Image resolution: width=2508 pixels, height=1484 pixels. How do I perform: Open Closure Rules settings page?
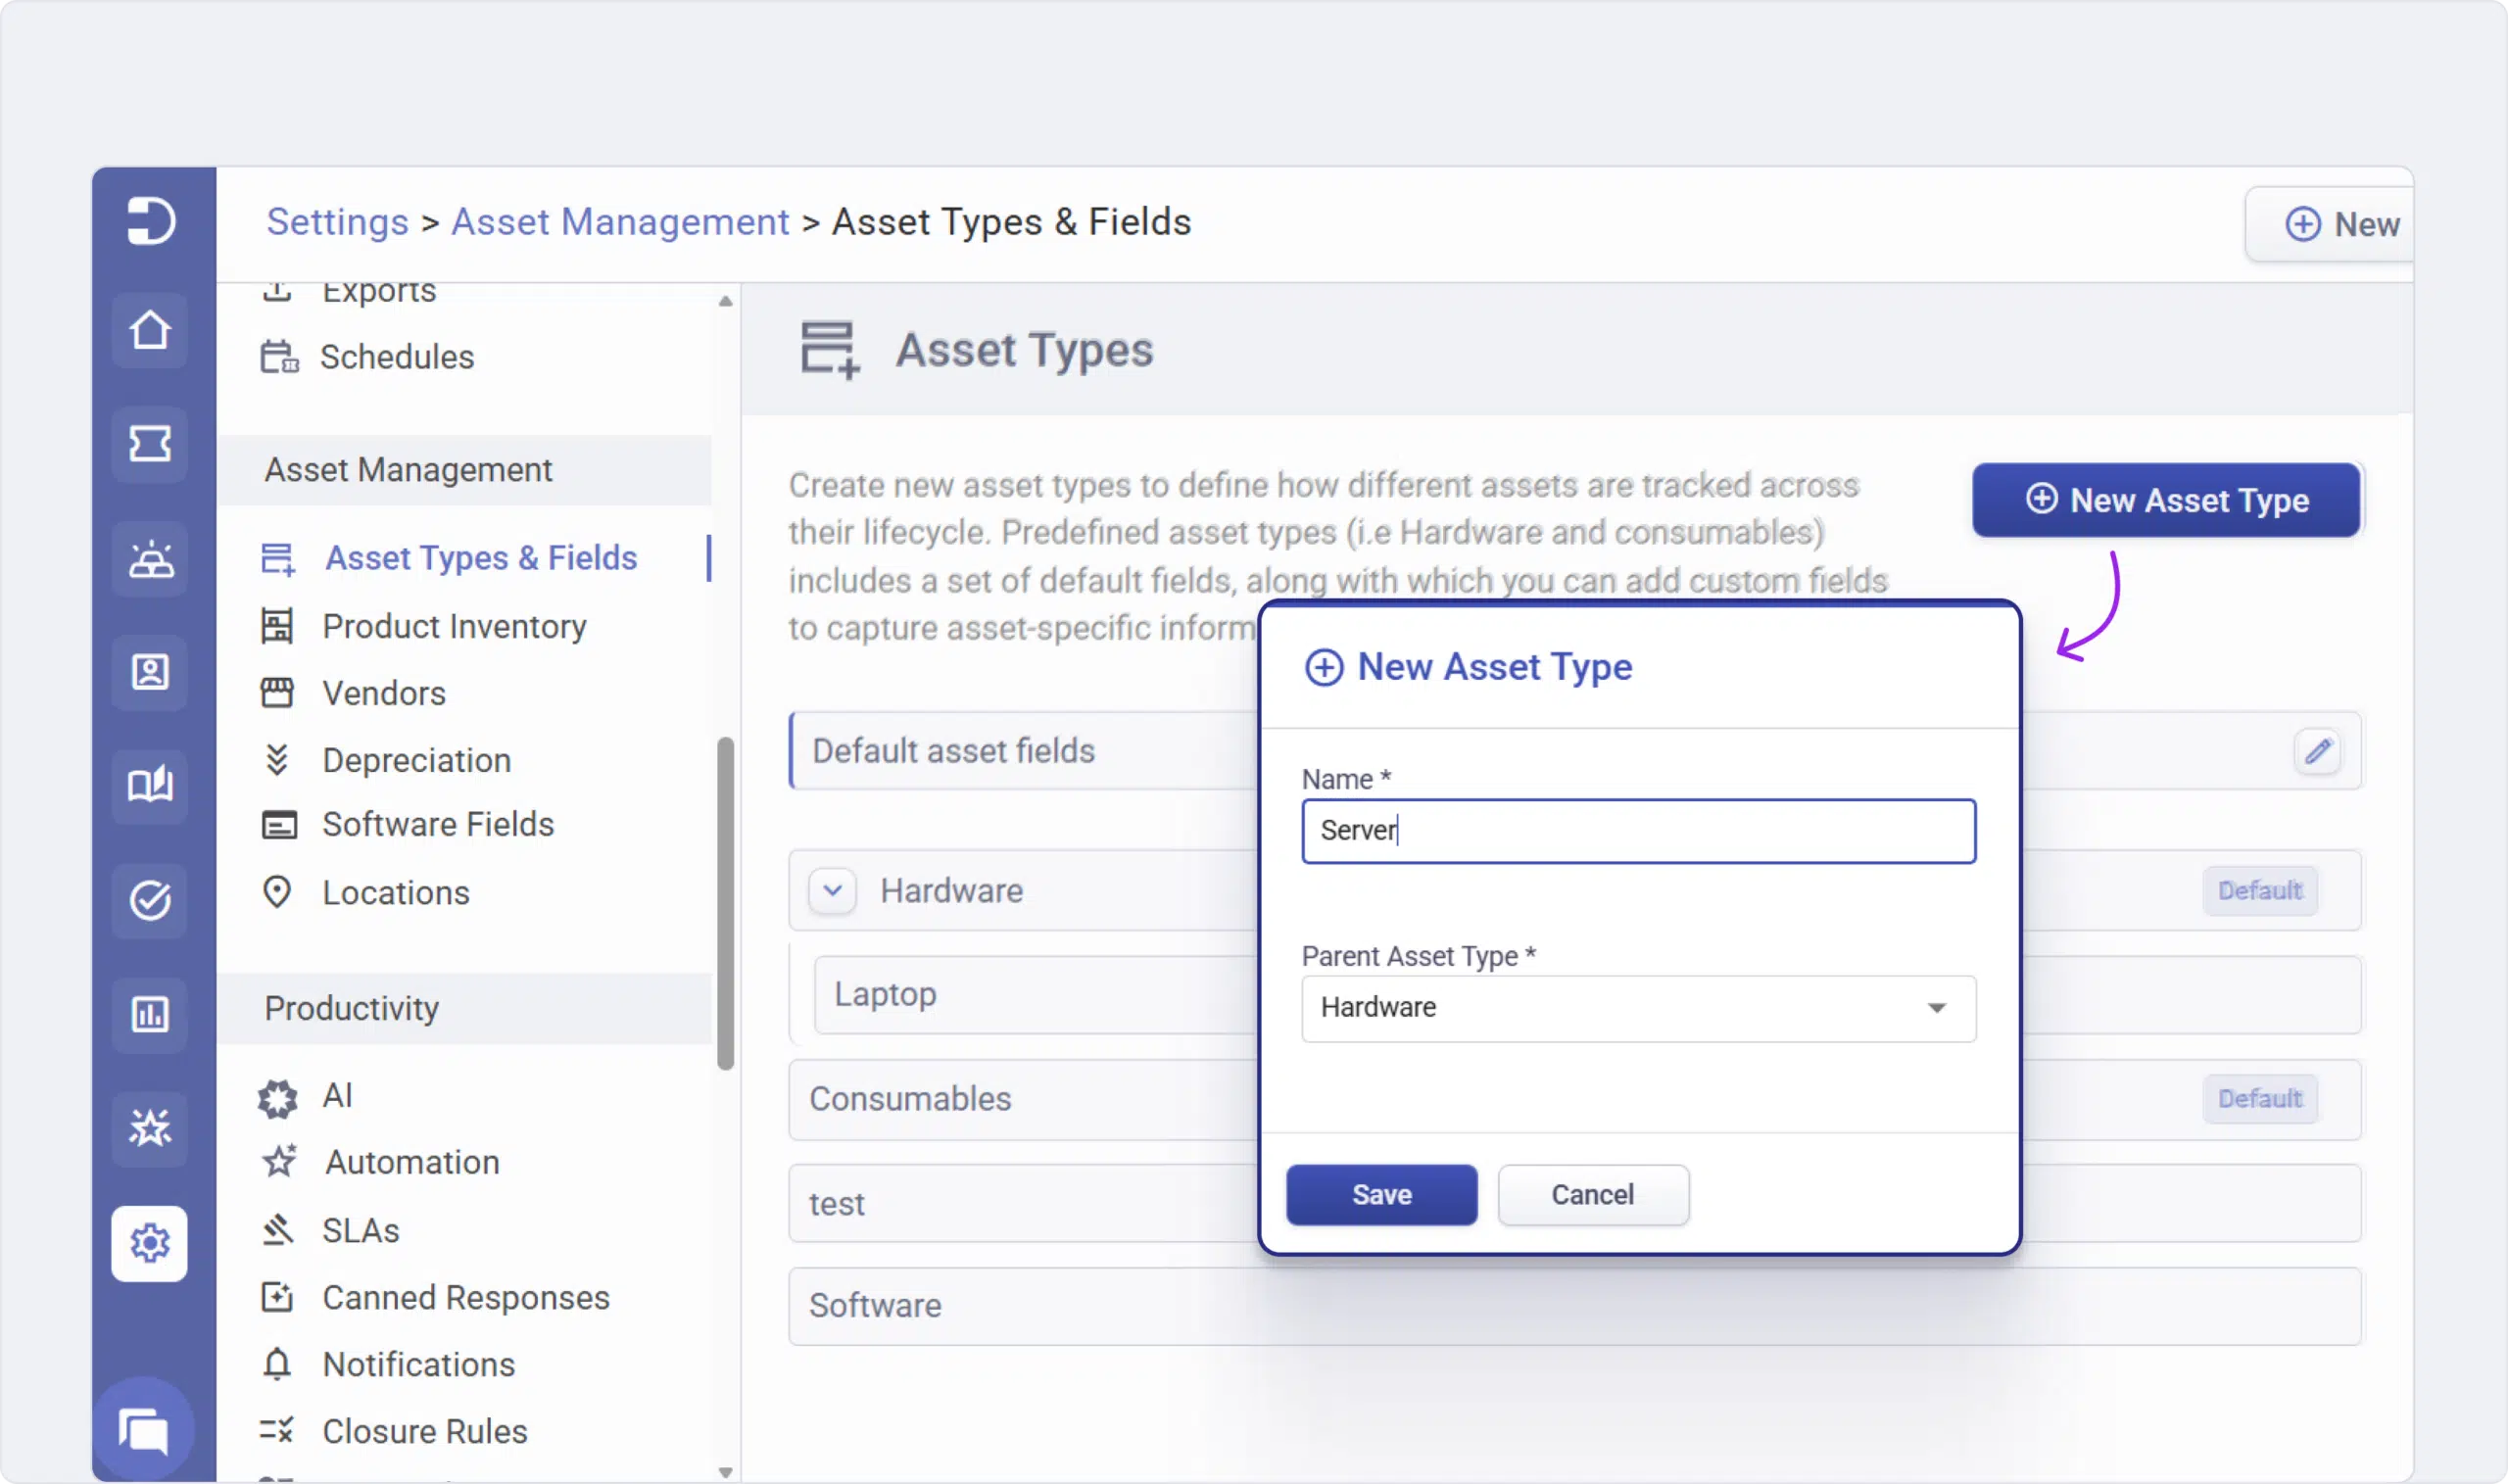click(x=425, y=1431)
